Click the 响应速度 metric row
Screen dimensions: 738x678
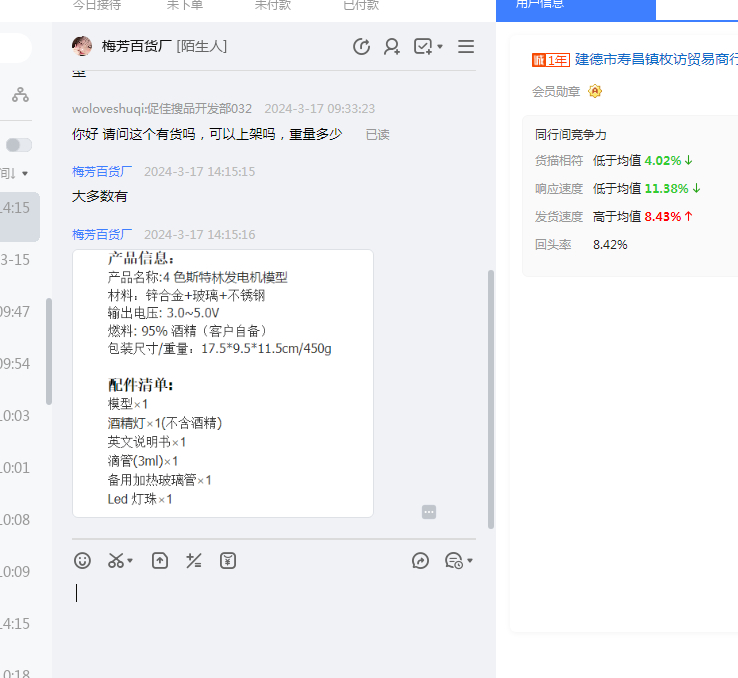618,189
